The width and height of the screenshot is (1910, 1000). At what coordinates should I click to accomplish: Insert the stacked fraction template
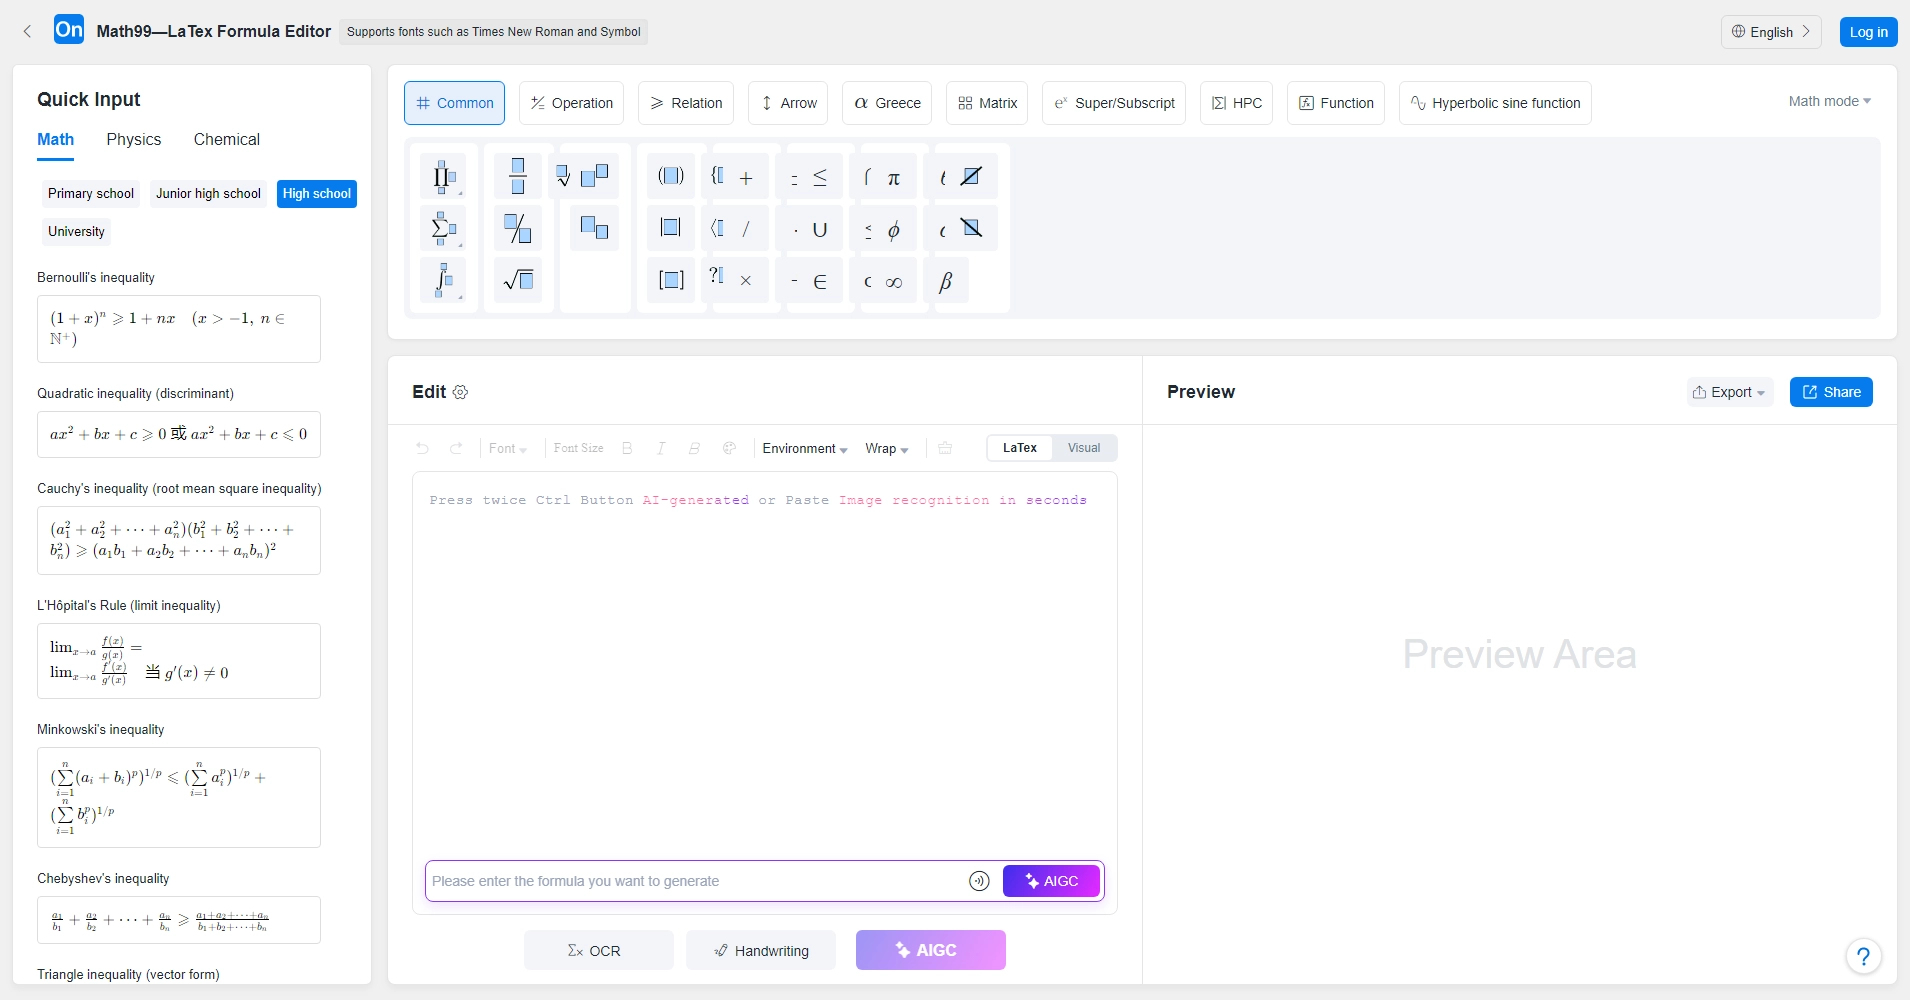click(518, 177)
